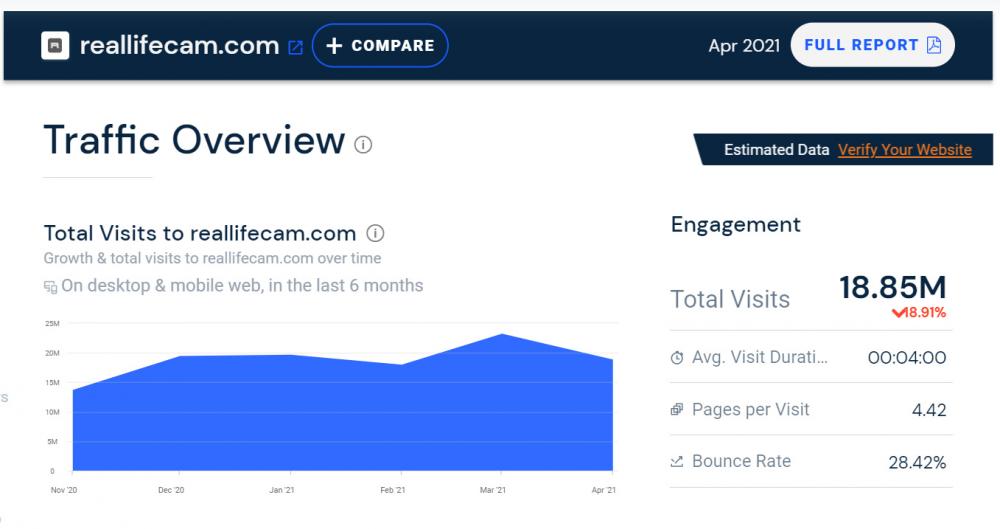Click the desktop and mobile device icon
The height and width of the screenshot is (529, 1000).
50,287
